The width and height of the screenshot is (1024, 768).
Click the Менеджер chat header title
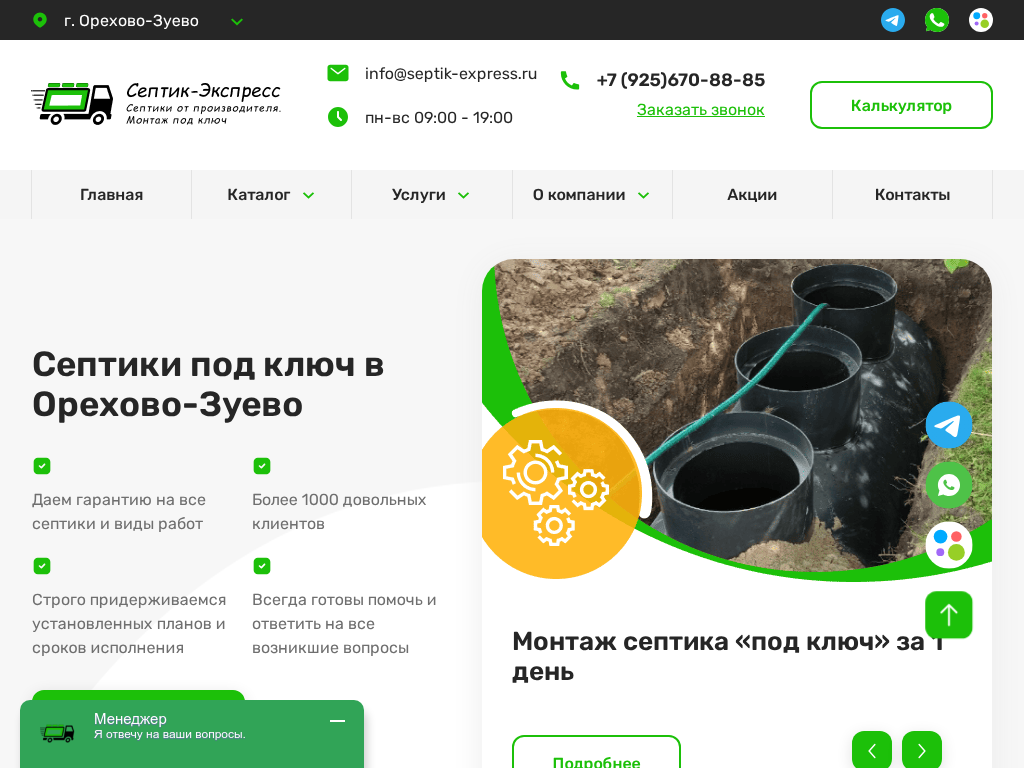[x=130, y=718]
